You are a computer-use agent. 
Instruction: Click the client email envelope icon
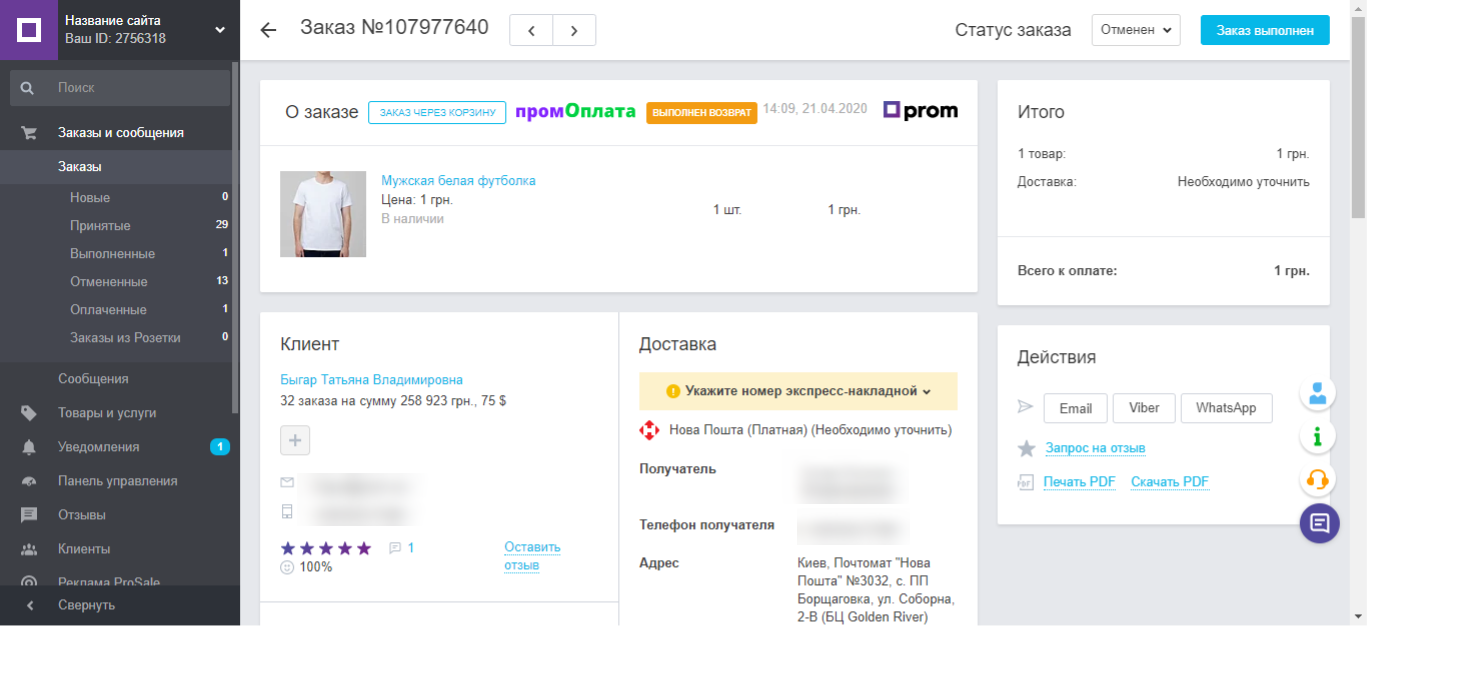point(288,483)
